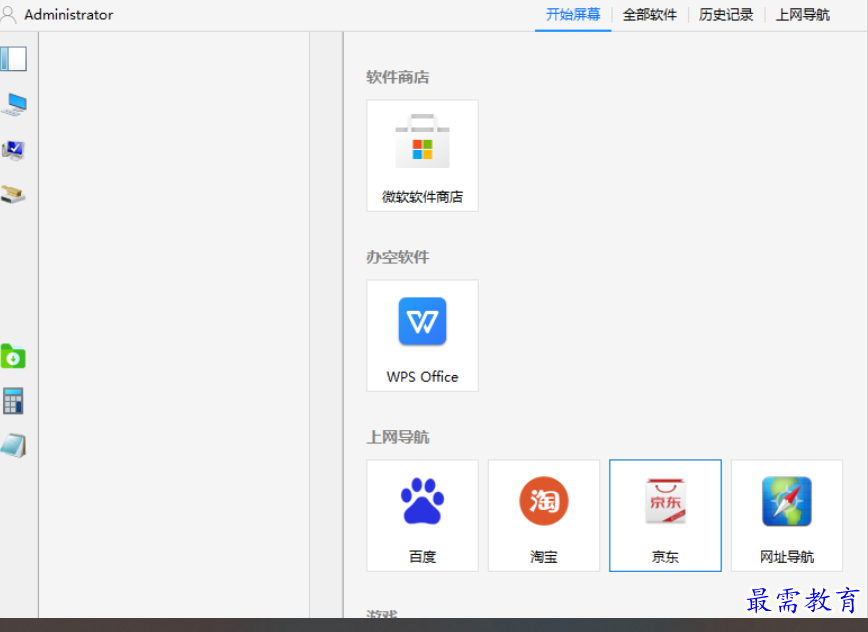The image size is (868, 632).
Task: Switch to the 开始屏幕 tab
Action: tap(573, 15)
